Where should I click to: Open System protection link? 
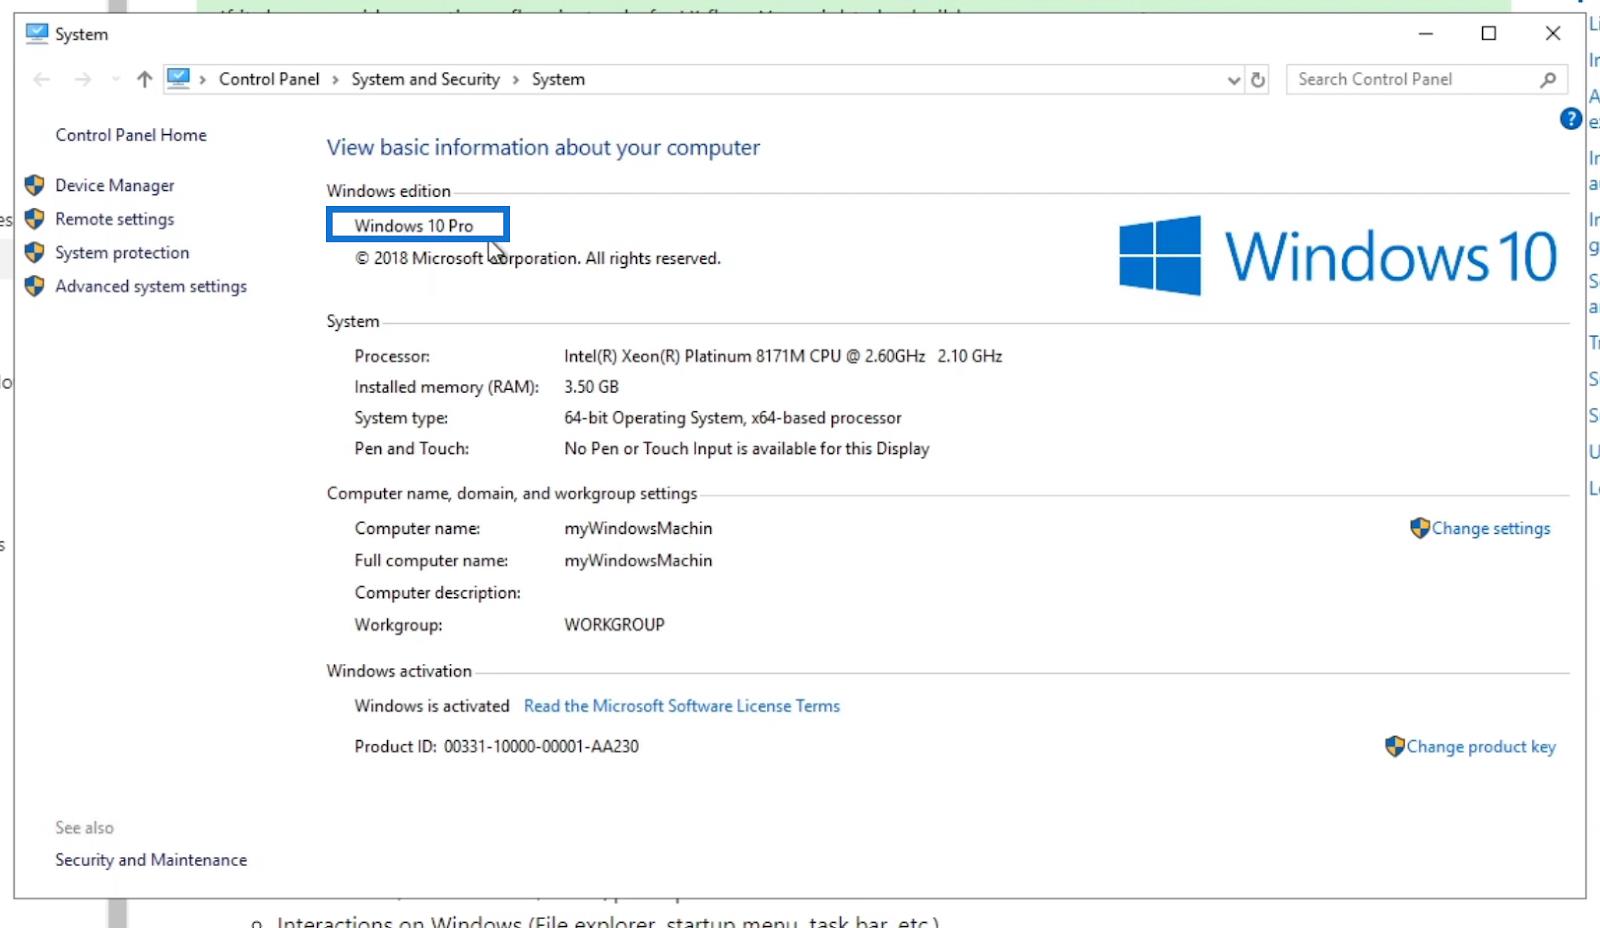[122, 253]
